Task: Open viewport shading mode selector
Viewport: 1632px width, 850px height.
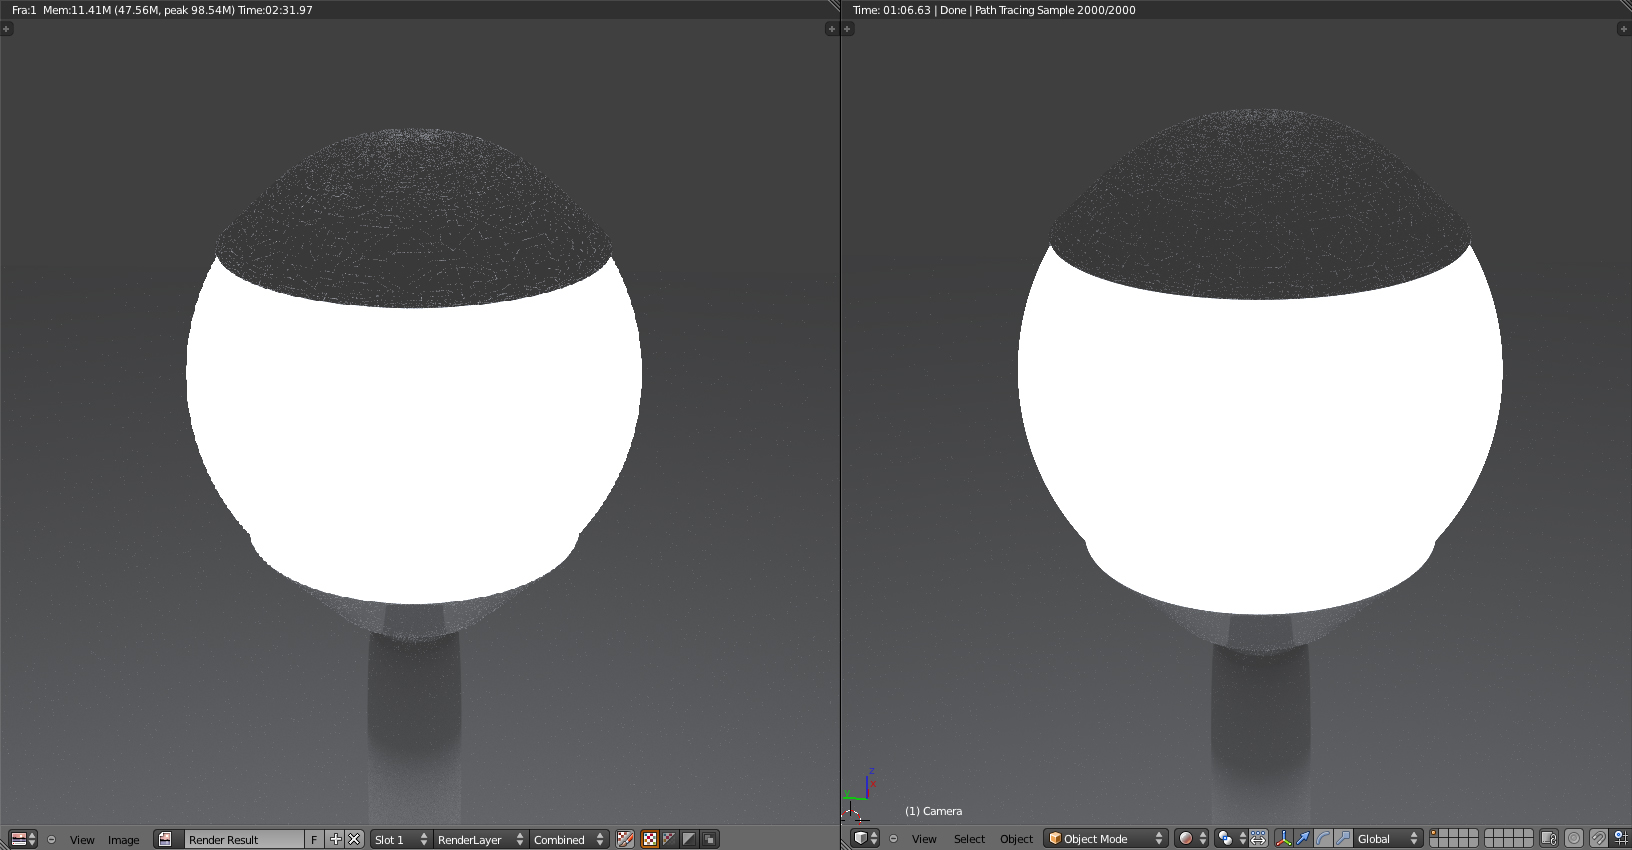Action: point(1191,838)
